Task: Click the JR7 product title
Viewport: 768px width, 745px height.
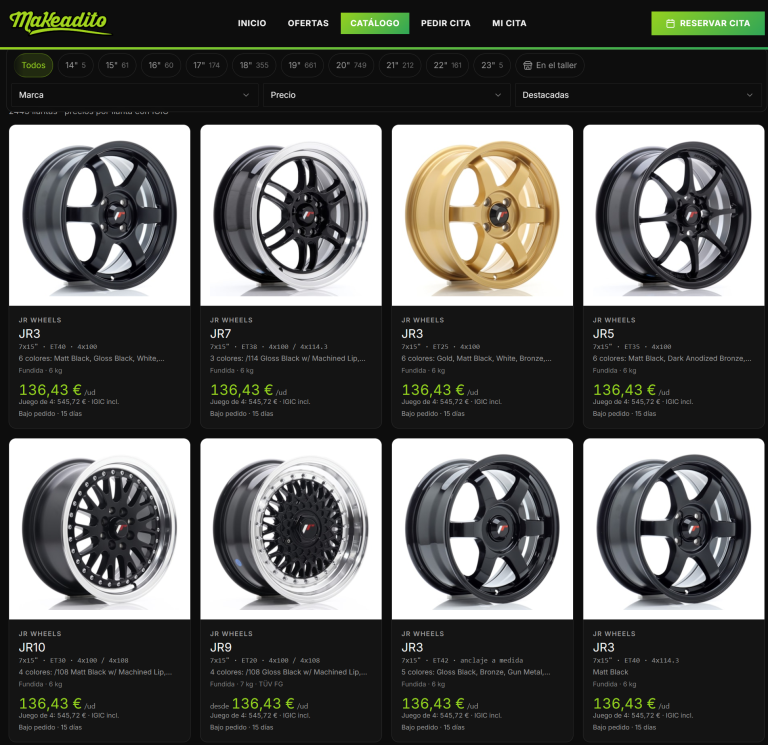Action: (220, 334)
